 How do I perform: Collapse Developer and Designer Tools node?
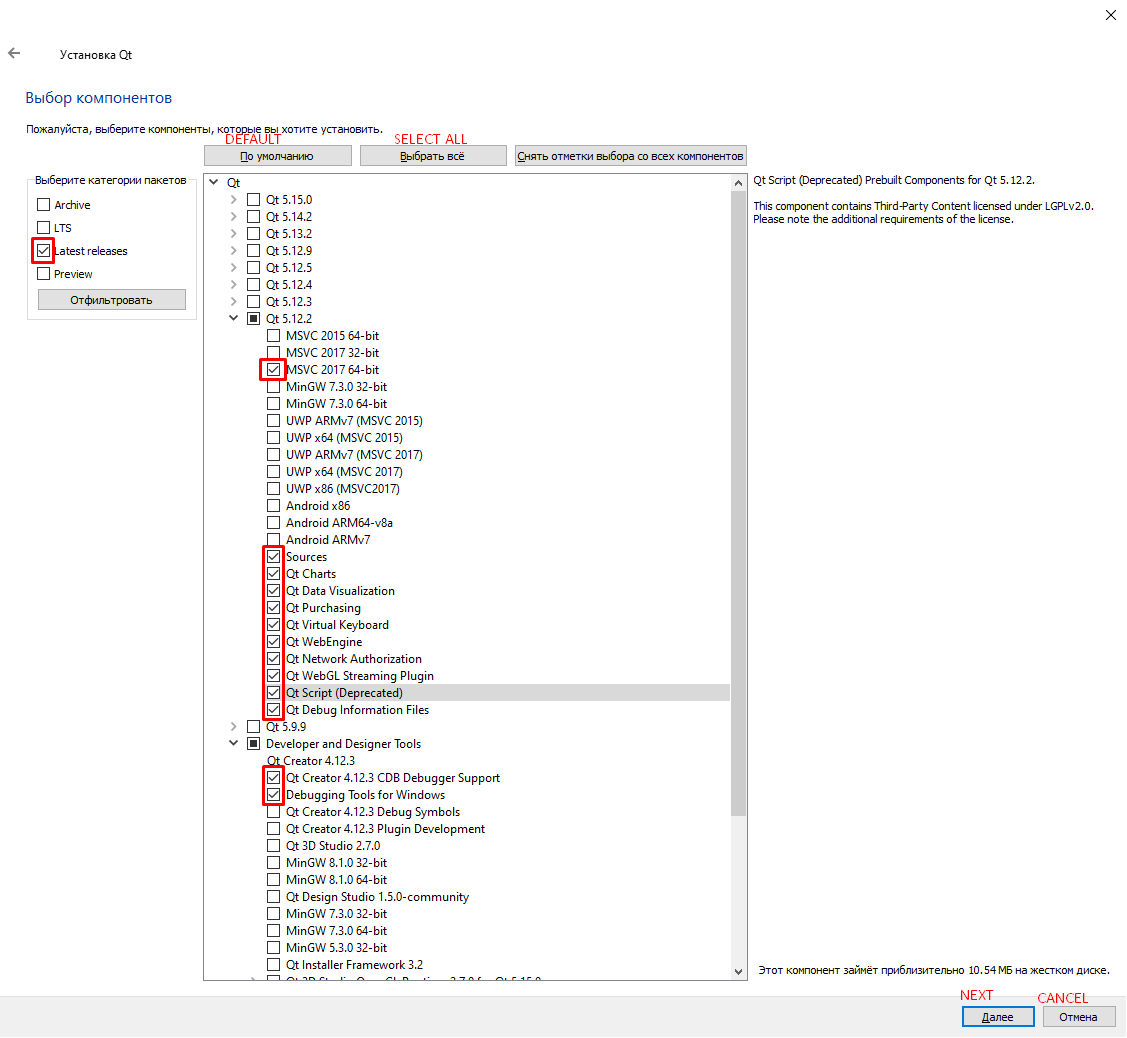[x=234, y=744]
